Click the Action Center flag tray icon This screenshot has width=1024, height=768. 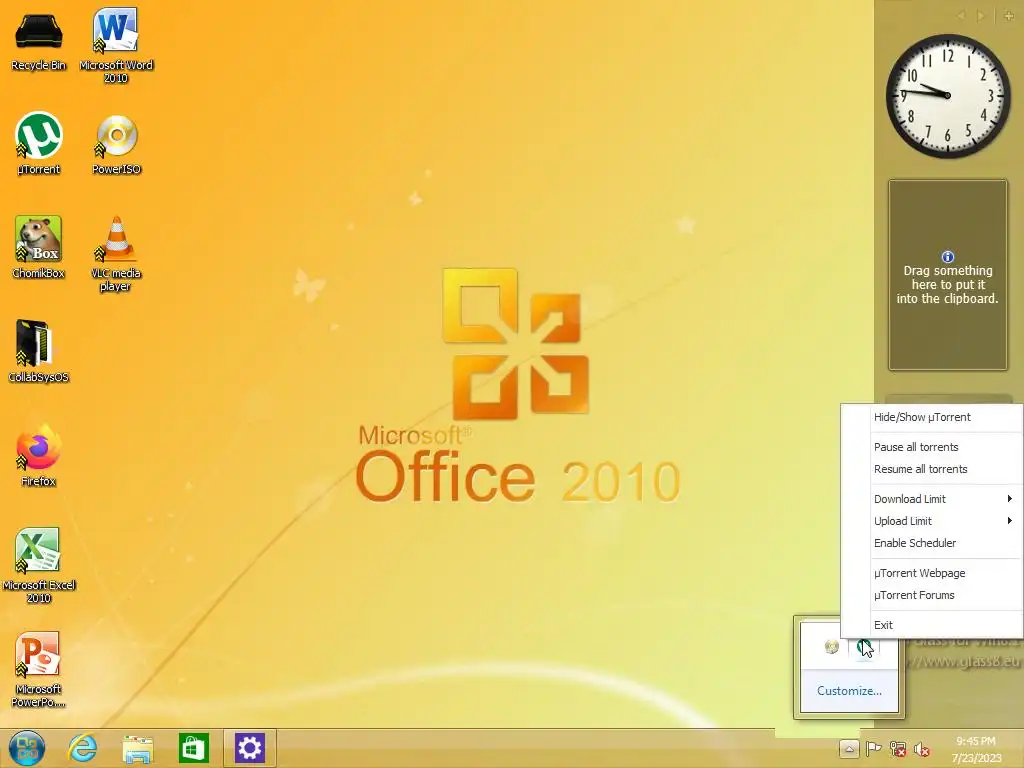point(873,749)
